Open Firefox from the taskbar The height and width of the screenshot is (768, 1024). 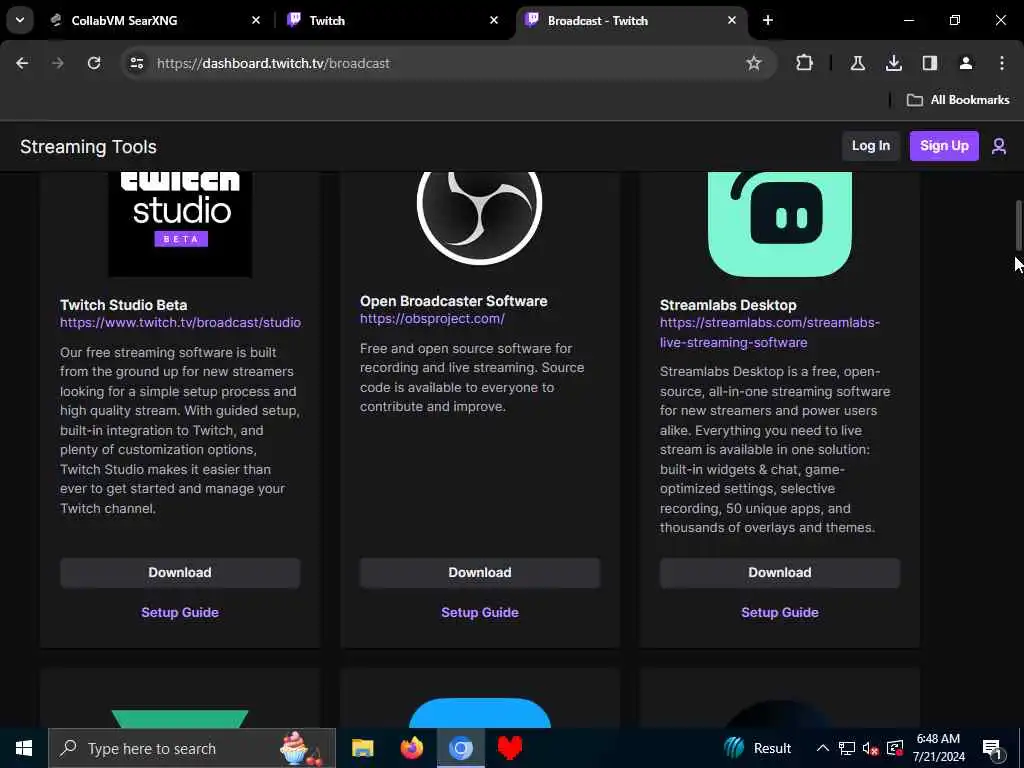click(411, 748)
